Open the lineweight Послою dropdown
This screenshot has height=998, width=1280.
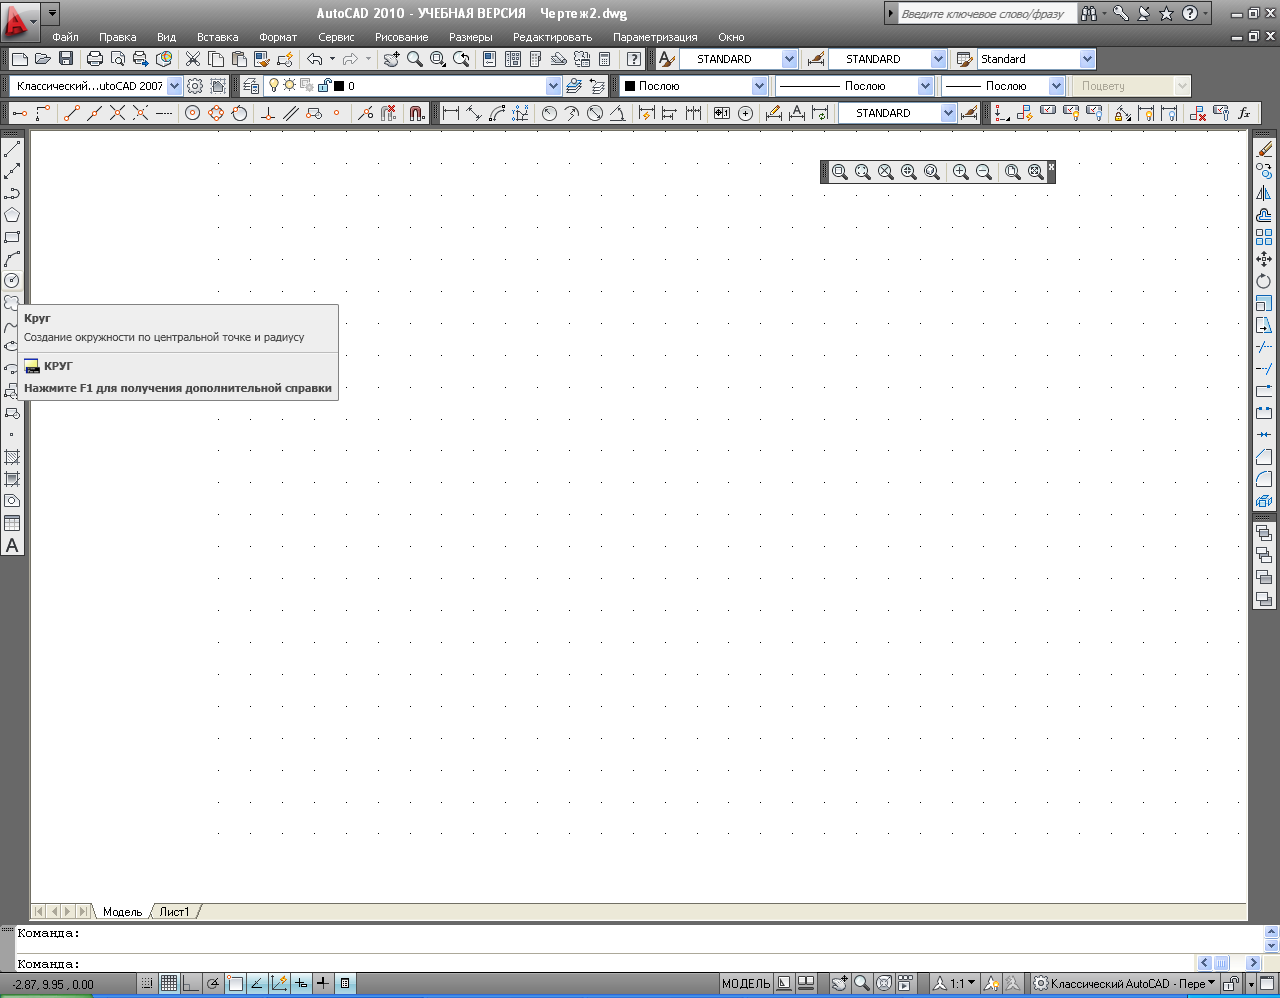(1056, 86)
